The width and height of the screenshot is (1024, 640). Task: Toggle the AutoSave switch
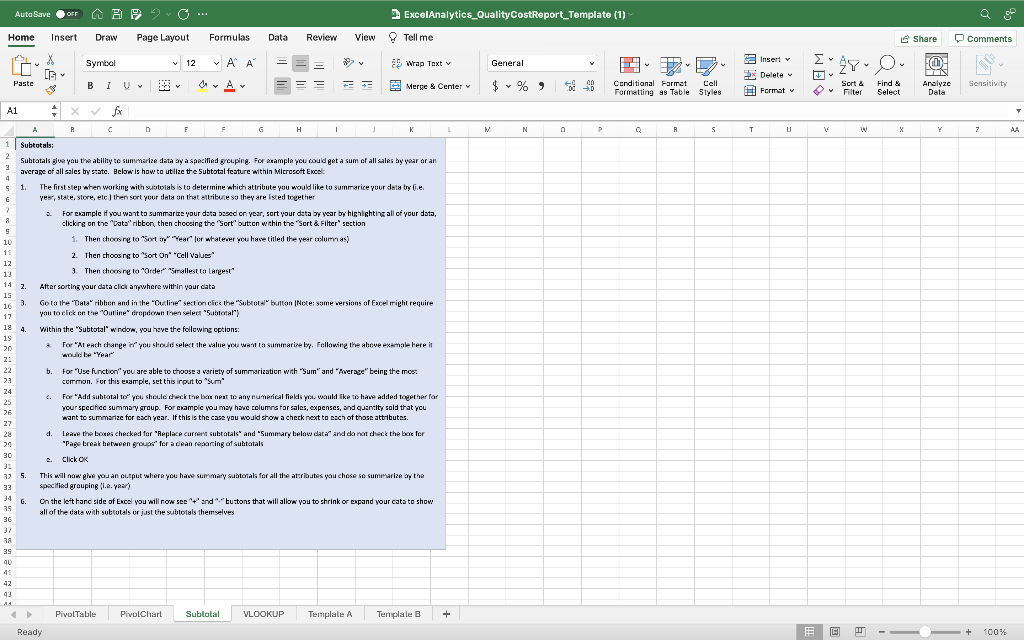point(68,15)
